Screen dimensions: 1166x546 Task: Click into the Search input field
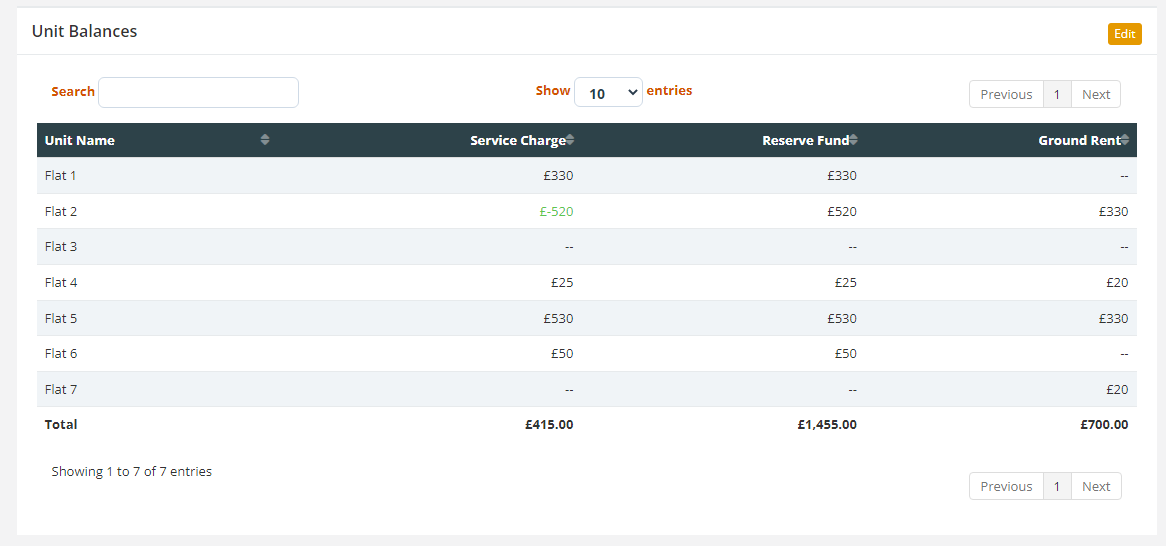click(198, 92)
